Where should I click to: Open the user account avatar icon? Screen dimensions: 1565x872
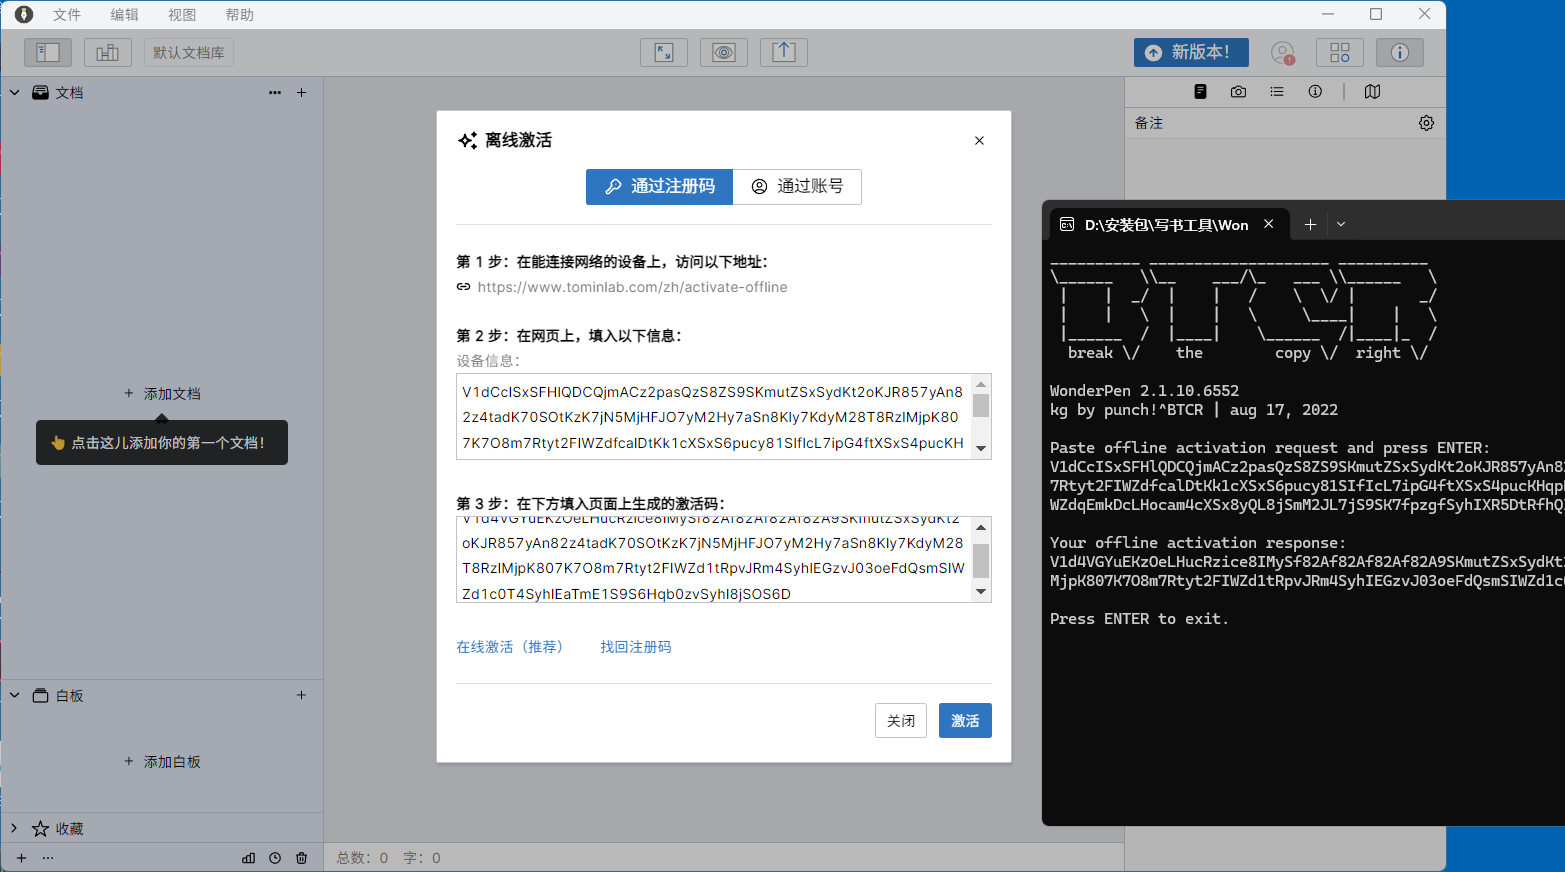1282,52
